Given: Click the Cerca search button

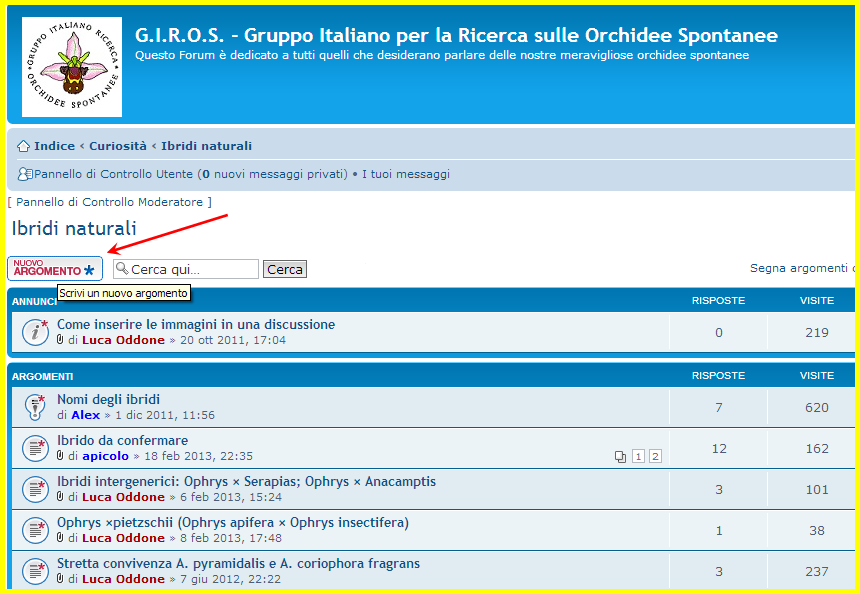Looking at the screenshot, I should [285, 269].
